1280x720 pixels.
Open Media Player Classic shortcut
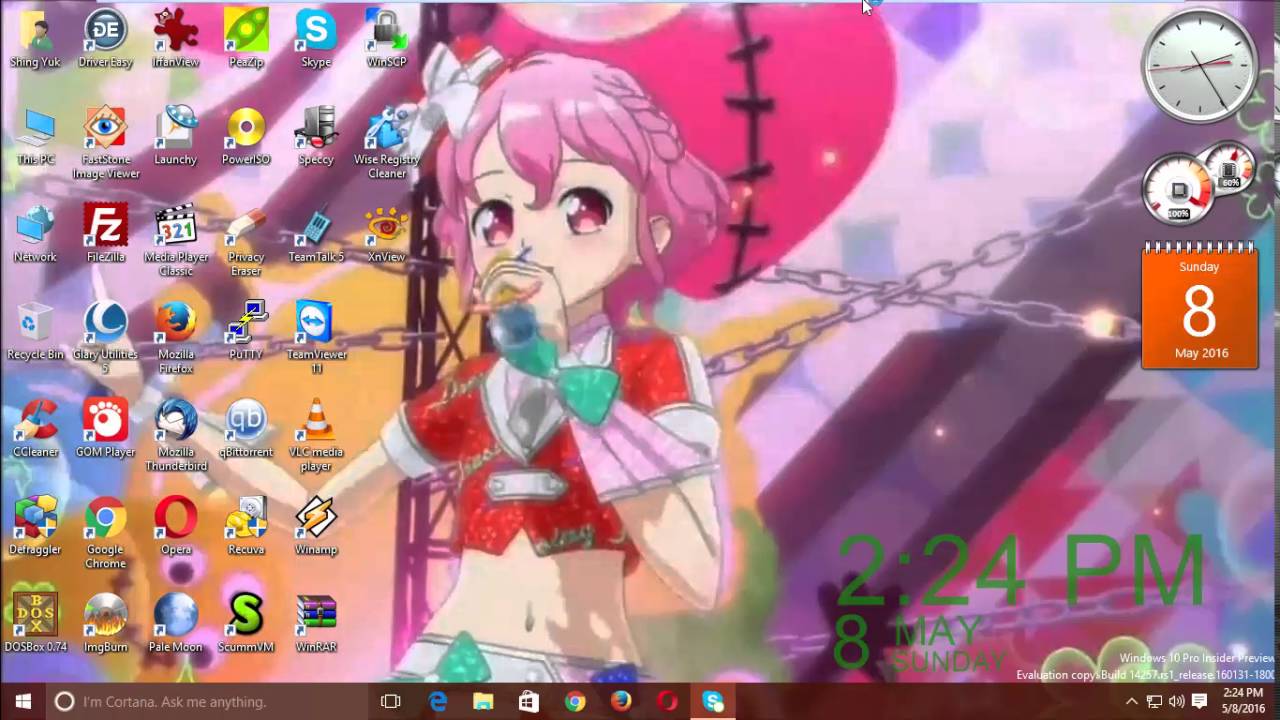[x=176, y=241]
